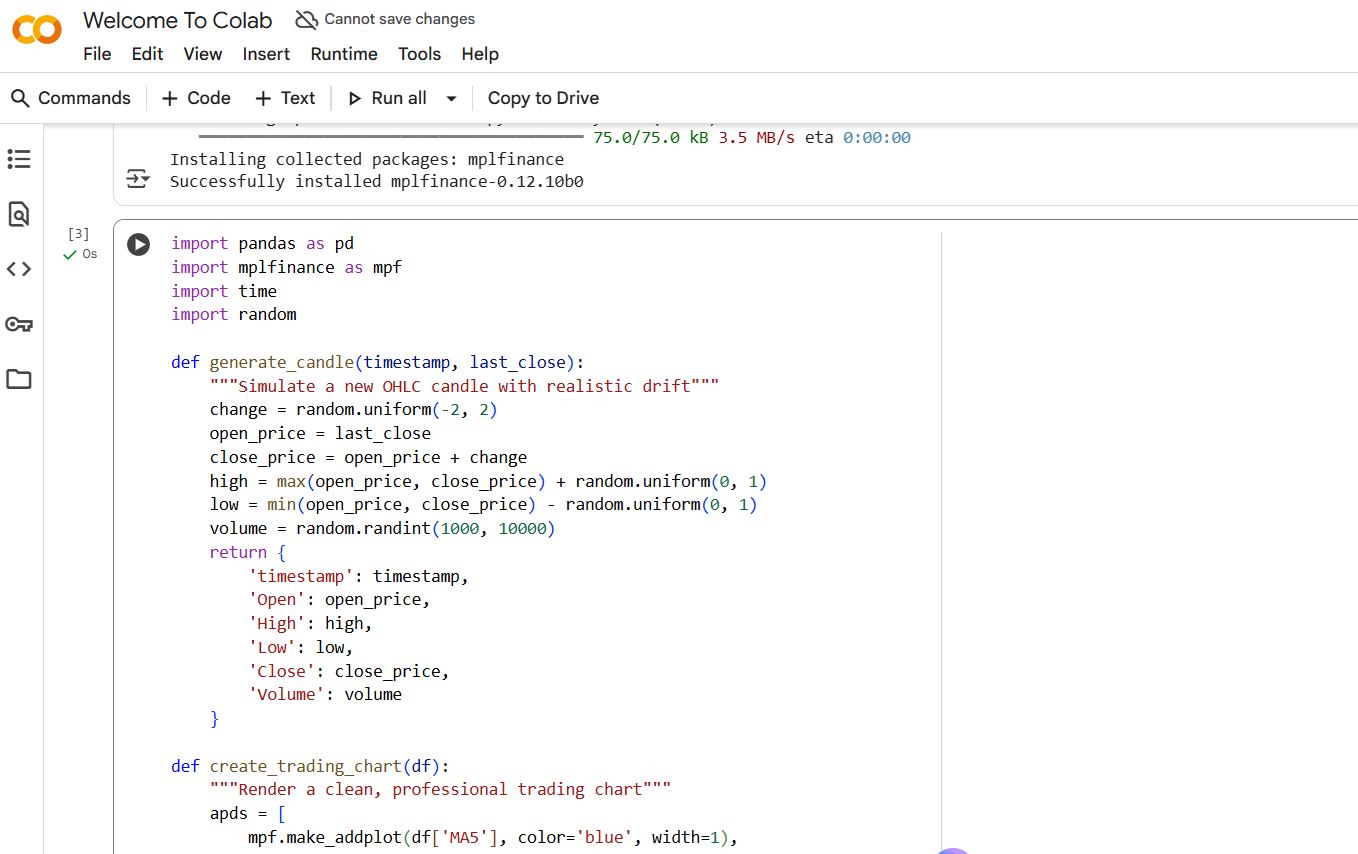Run the code cell with play button
Viewport: 1358px width, 854px height.
(138, 244)
